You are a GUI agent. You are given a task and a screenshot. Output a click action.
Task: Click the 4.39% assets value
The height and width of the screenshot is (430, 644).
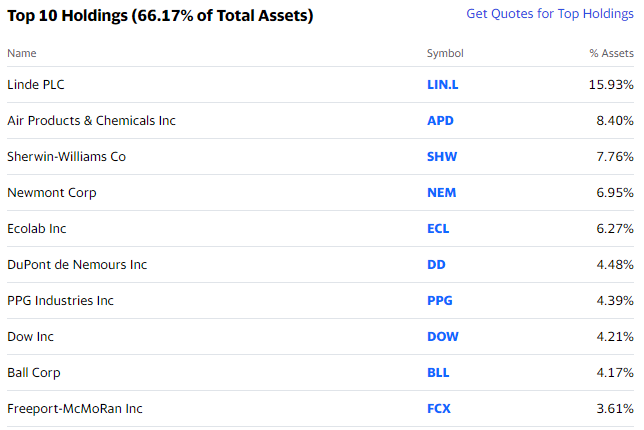coord(615,301)
